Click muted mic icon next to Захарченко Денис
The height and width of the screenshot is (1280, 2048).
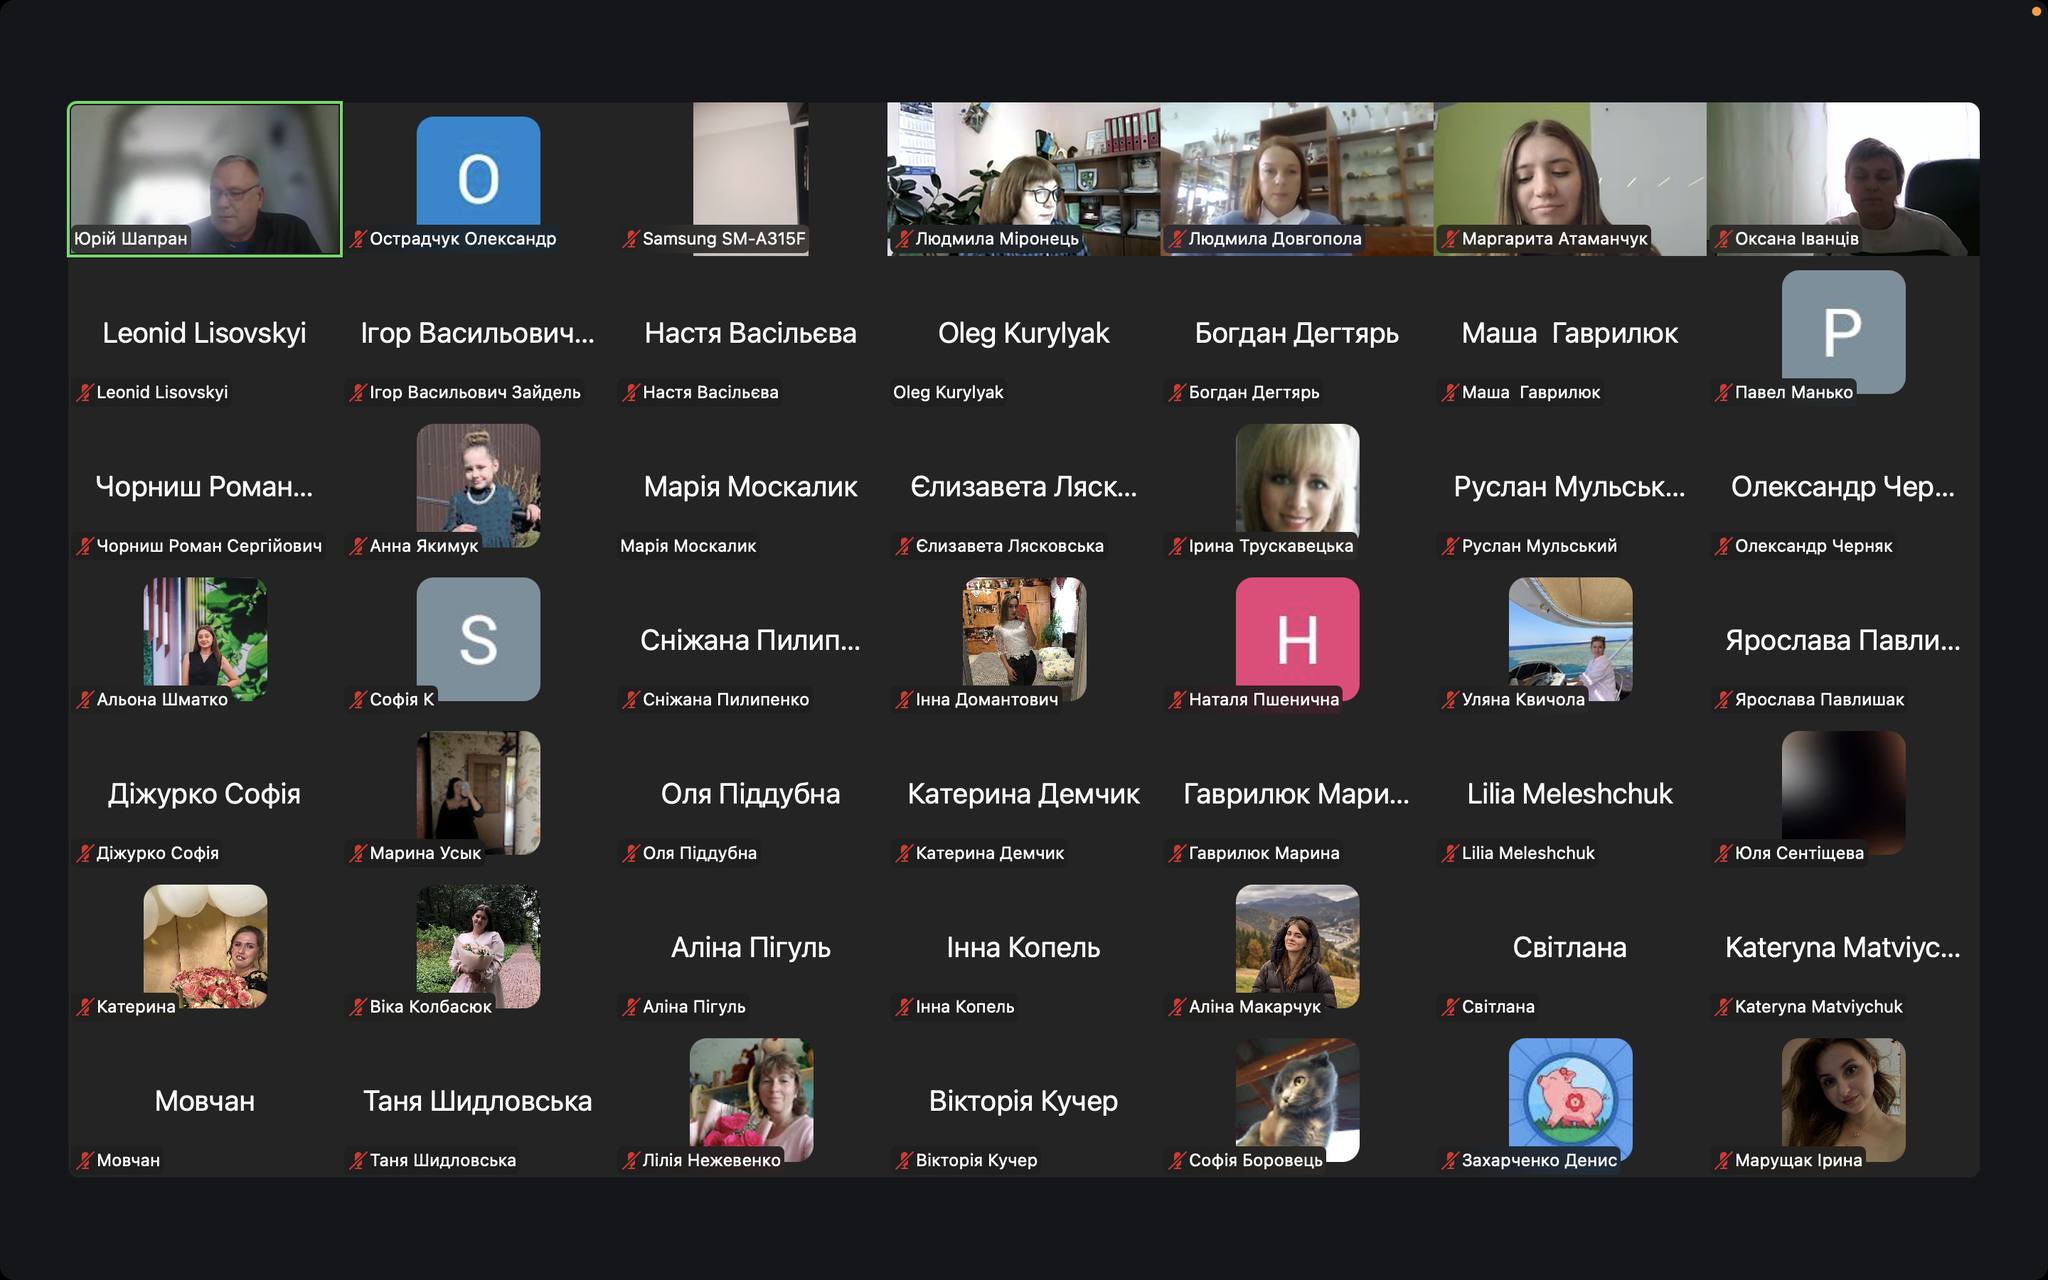pyautogui.click(x=1450, y=1161)
